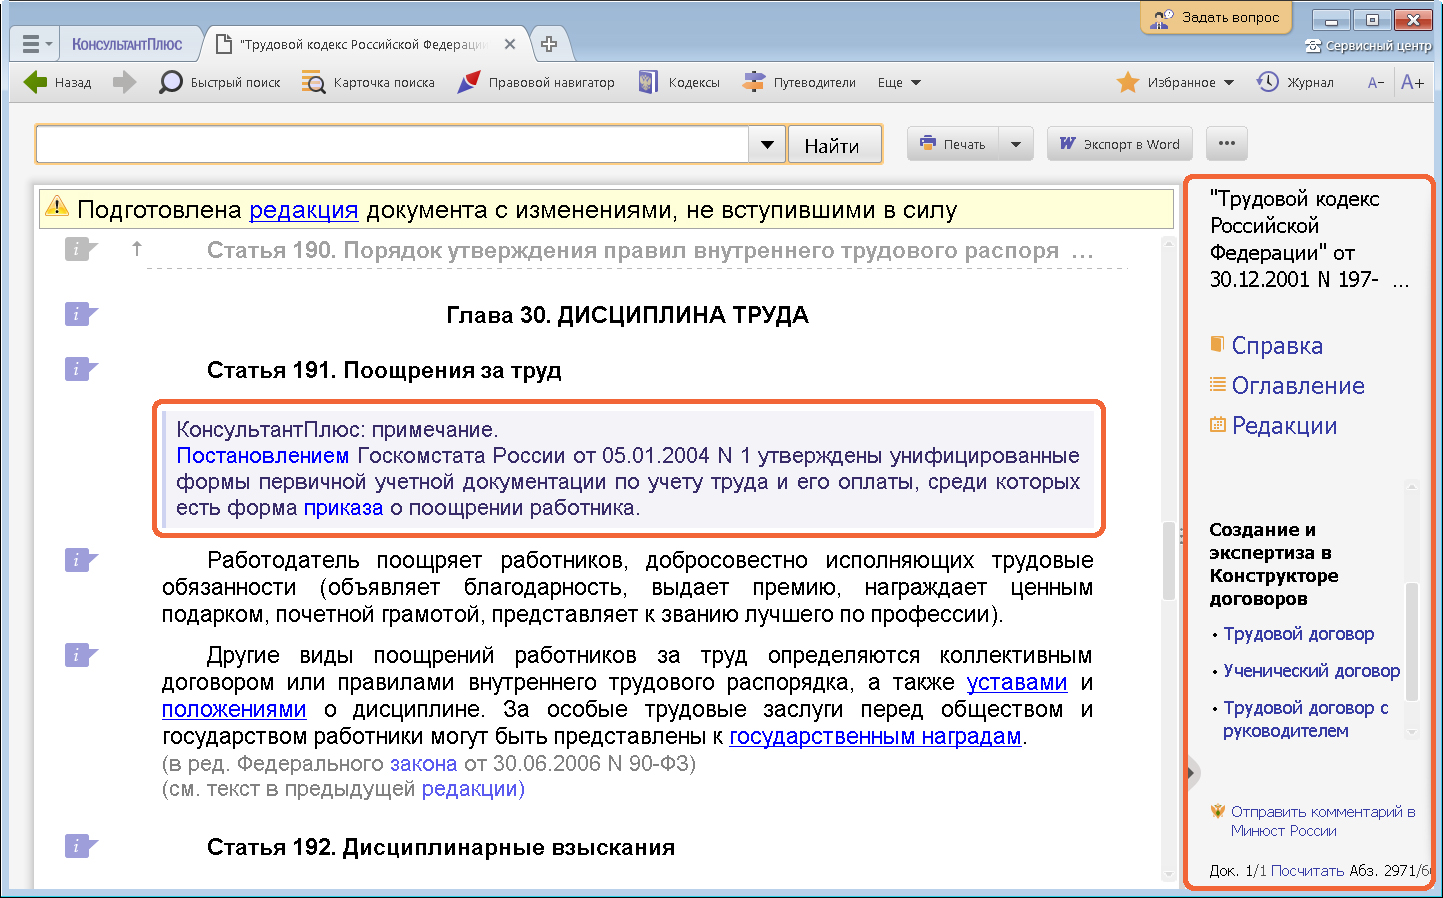
Task: Click info icon beside Другие виды поощрений paragraph
Action: tap(80, 655)
